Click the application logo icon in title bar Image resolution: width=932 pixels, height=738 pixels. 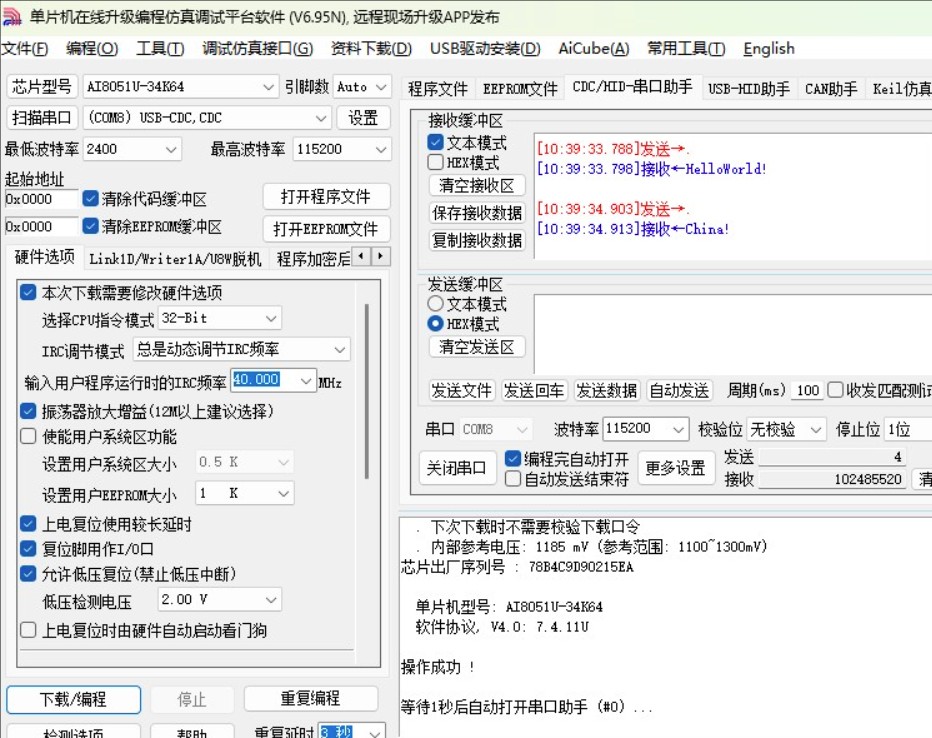point(12,17)
